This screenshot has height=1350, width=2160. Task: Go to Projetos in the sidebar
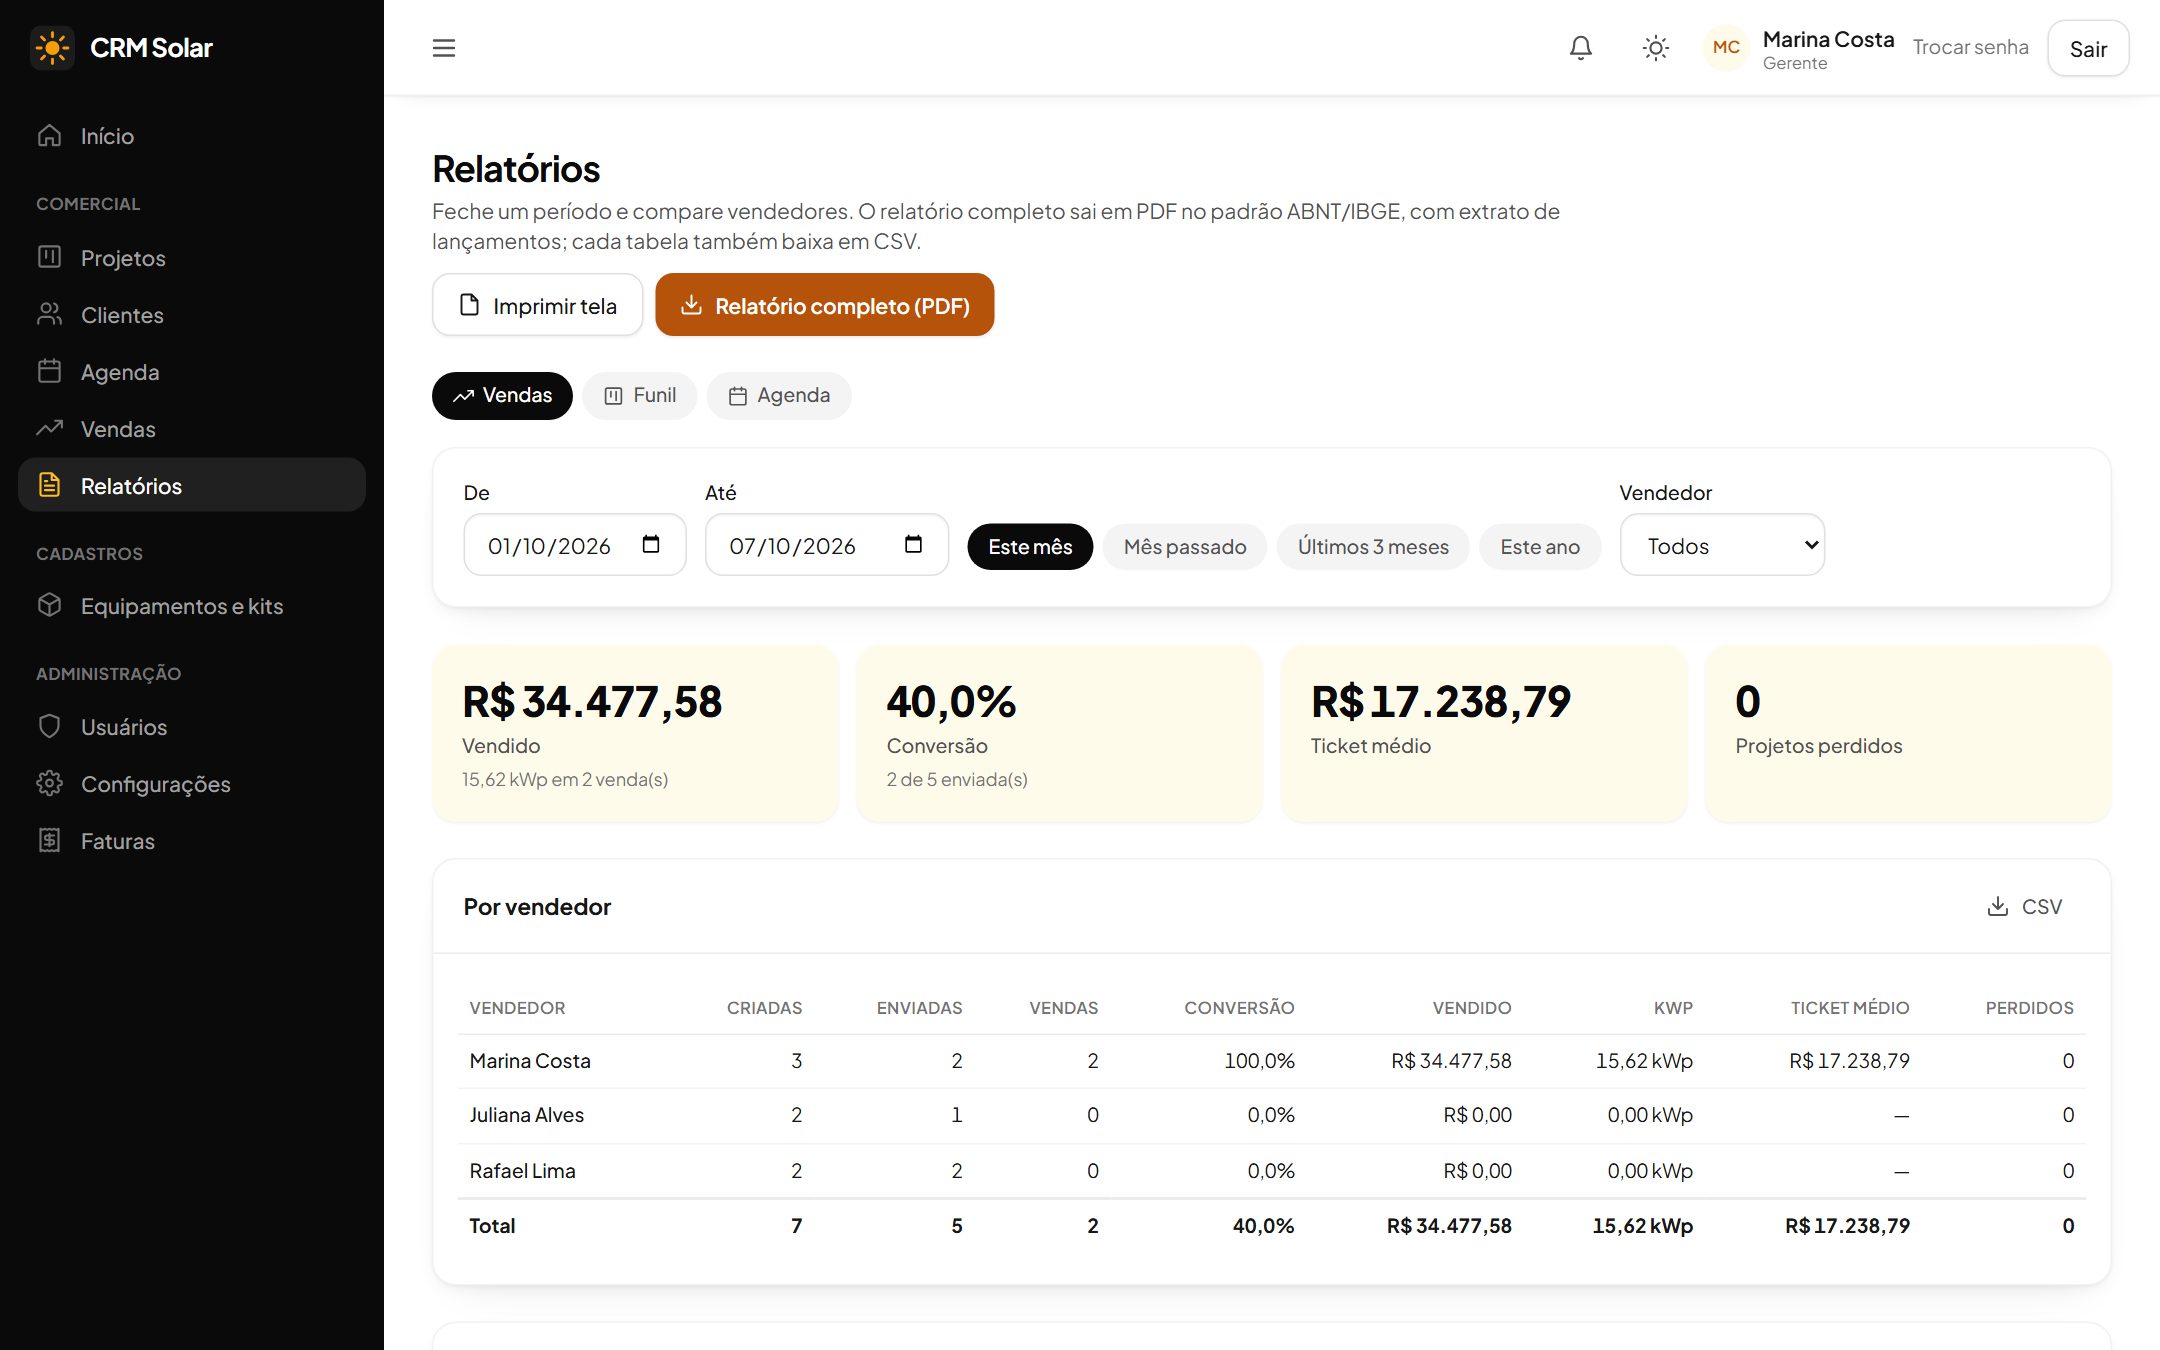[x=192, y=258]
